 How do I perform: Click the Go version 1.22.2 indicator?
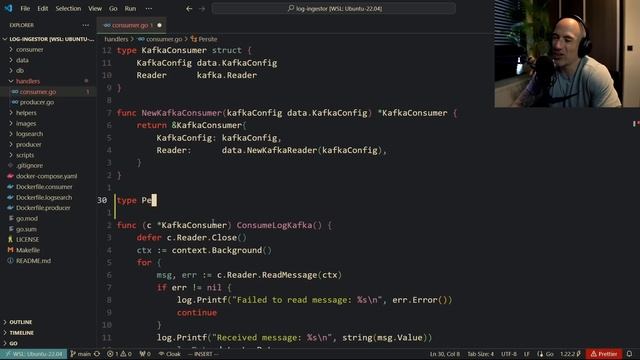570,354
